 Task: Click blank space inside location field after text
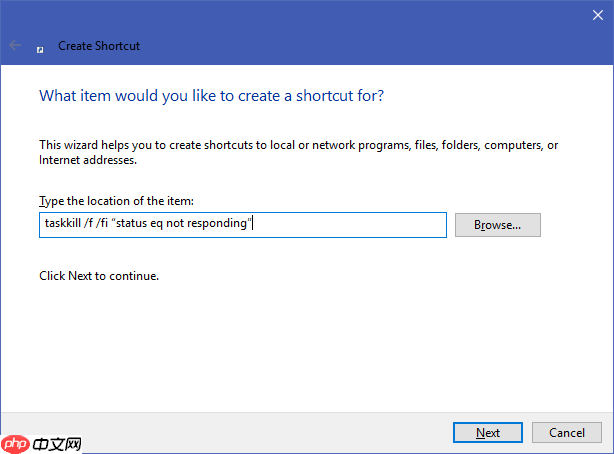tap(350, 225)
